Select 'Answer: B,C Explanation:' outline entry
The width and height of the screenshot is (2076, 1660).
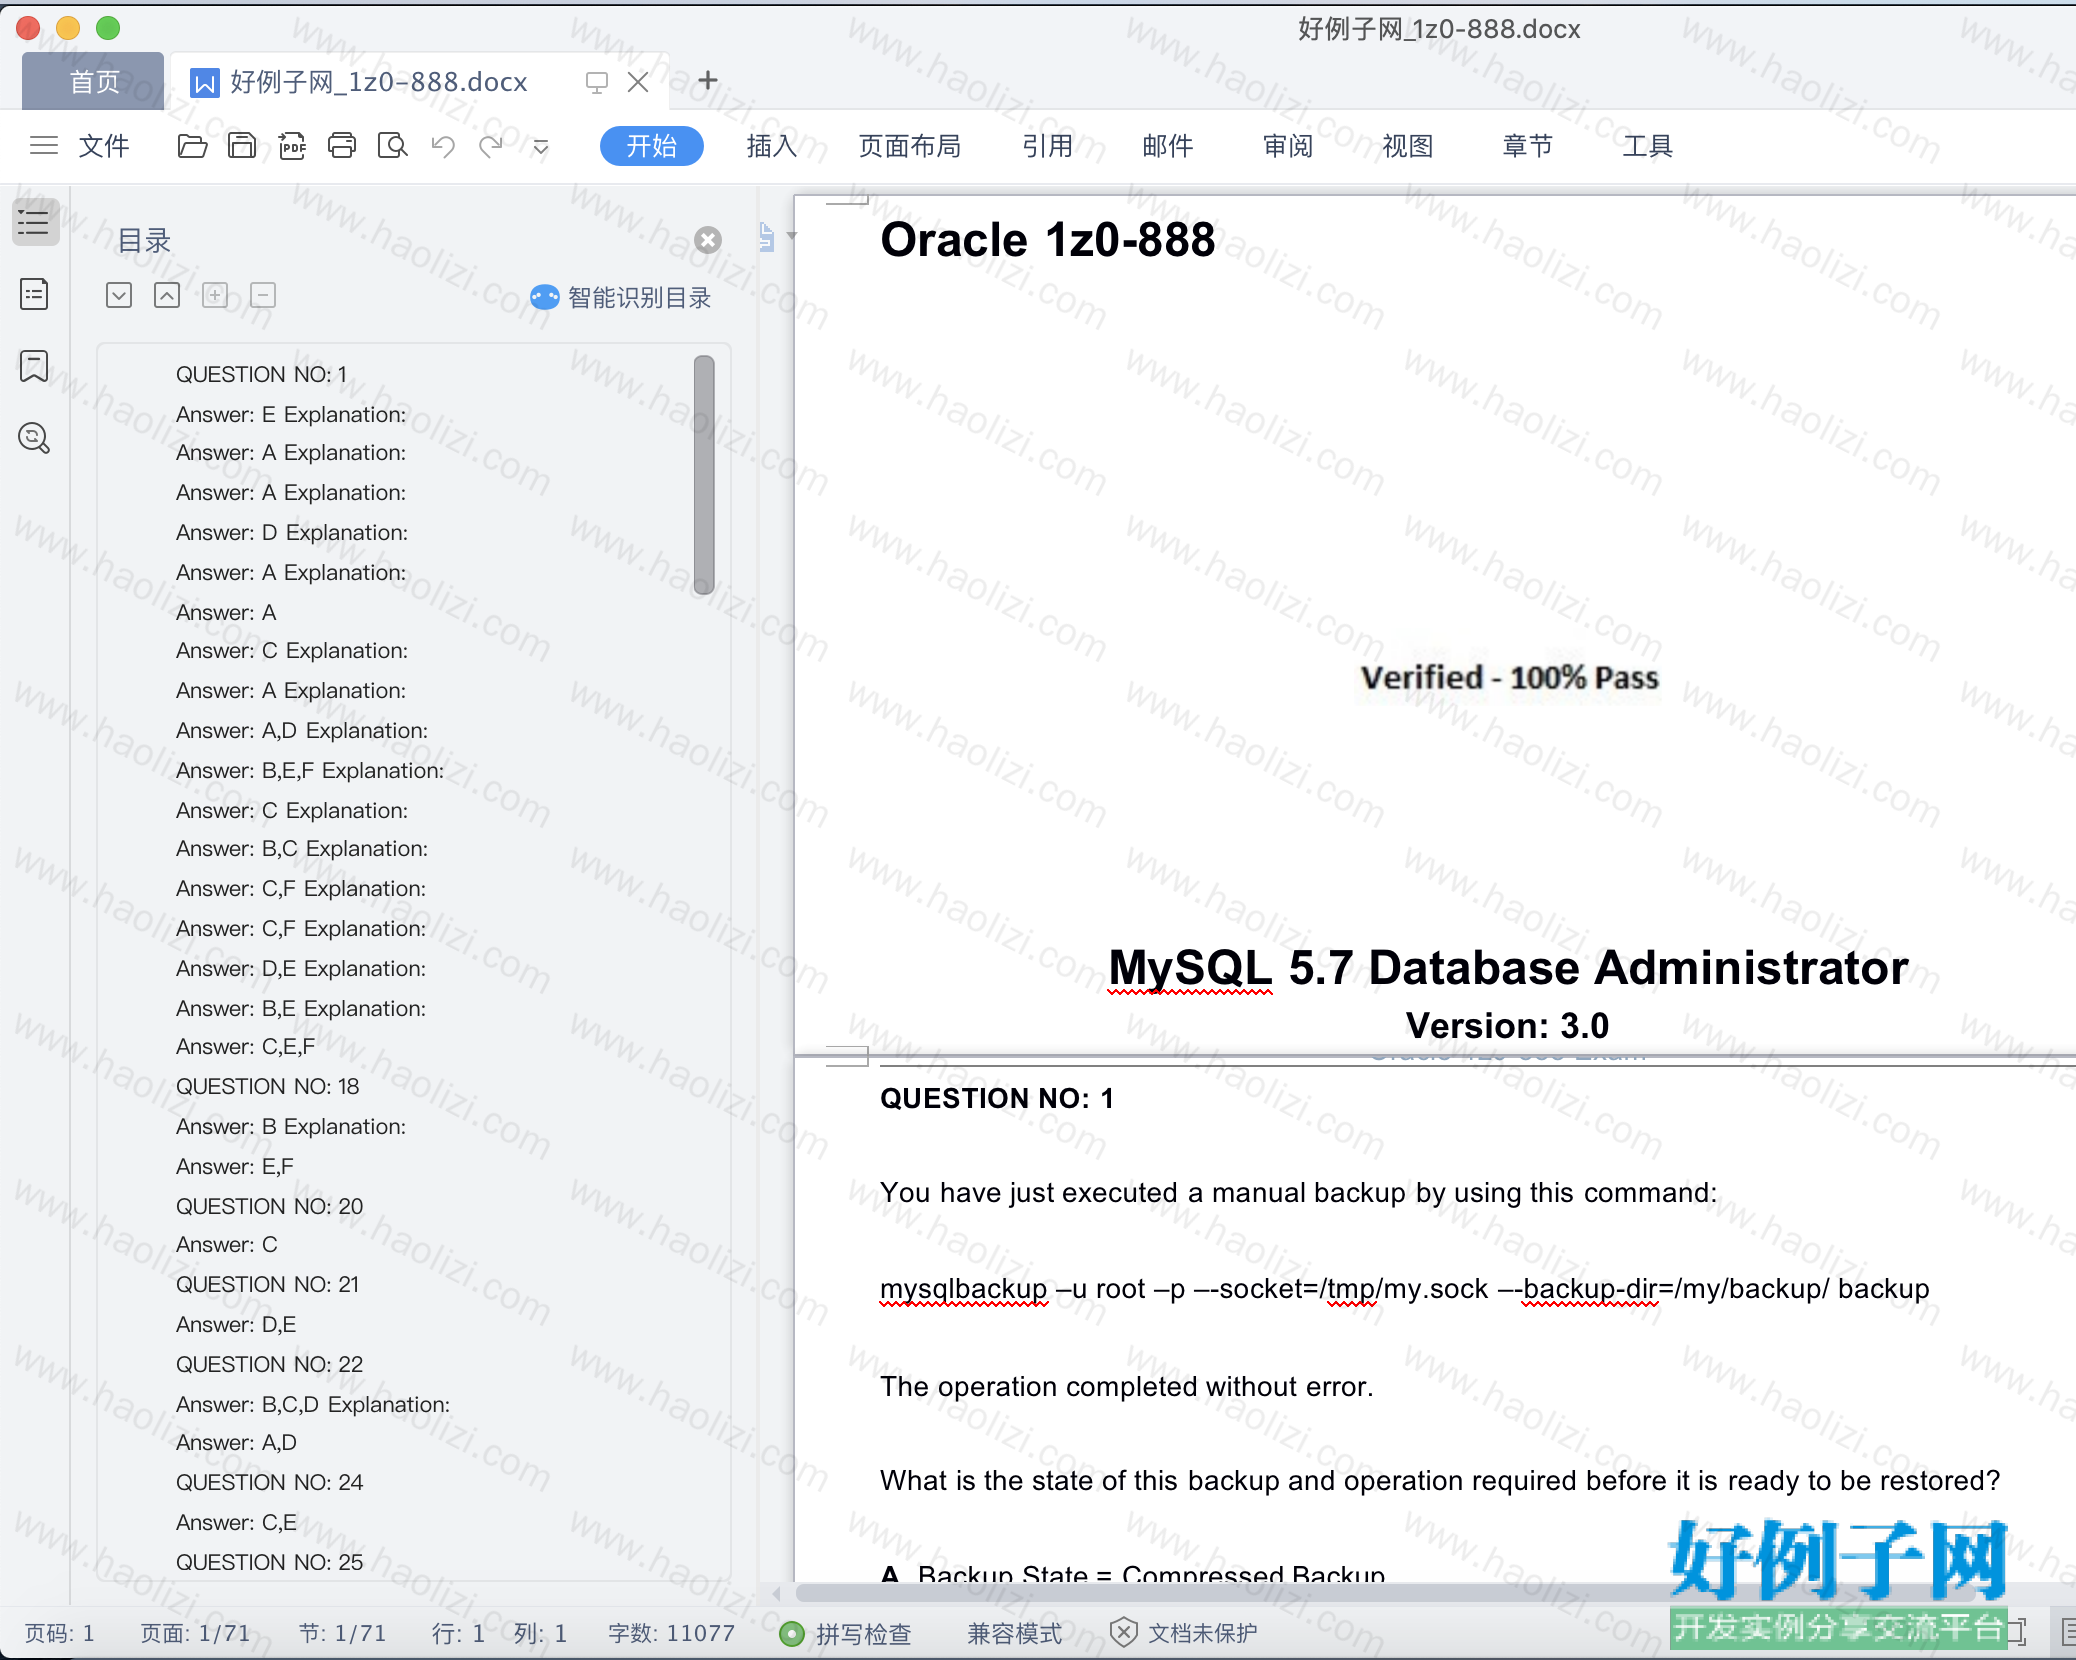click(x=302, y=848)
